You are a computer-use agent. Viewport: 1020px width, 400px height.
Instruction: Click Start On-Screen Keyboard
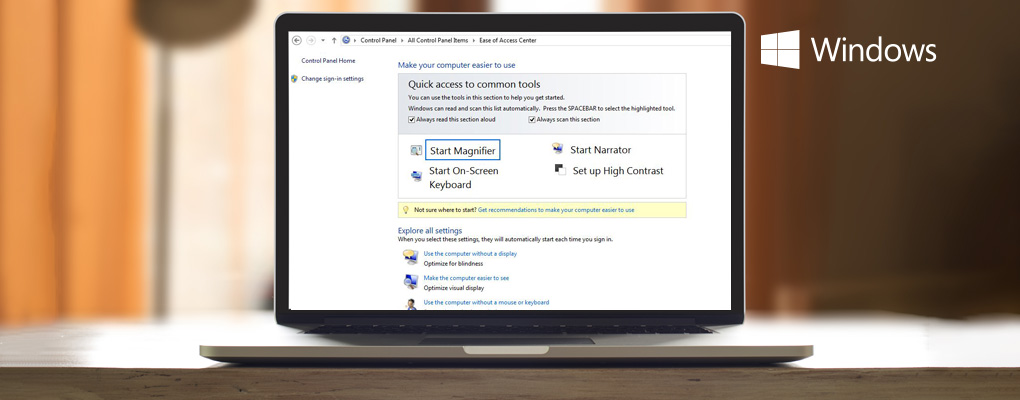[x=464, y=178]
